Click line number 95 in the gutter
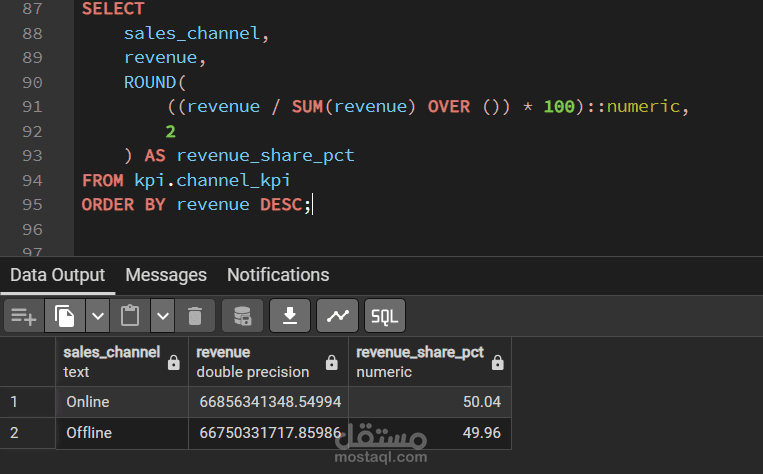 (x=32, y=204)
